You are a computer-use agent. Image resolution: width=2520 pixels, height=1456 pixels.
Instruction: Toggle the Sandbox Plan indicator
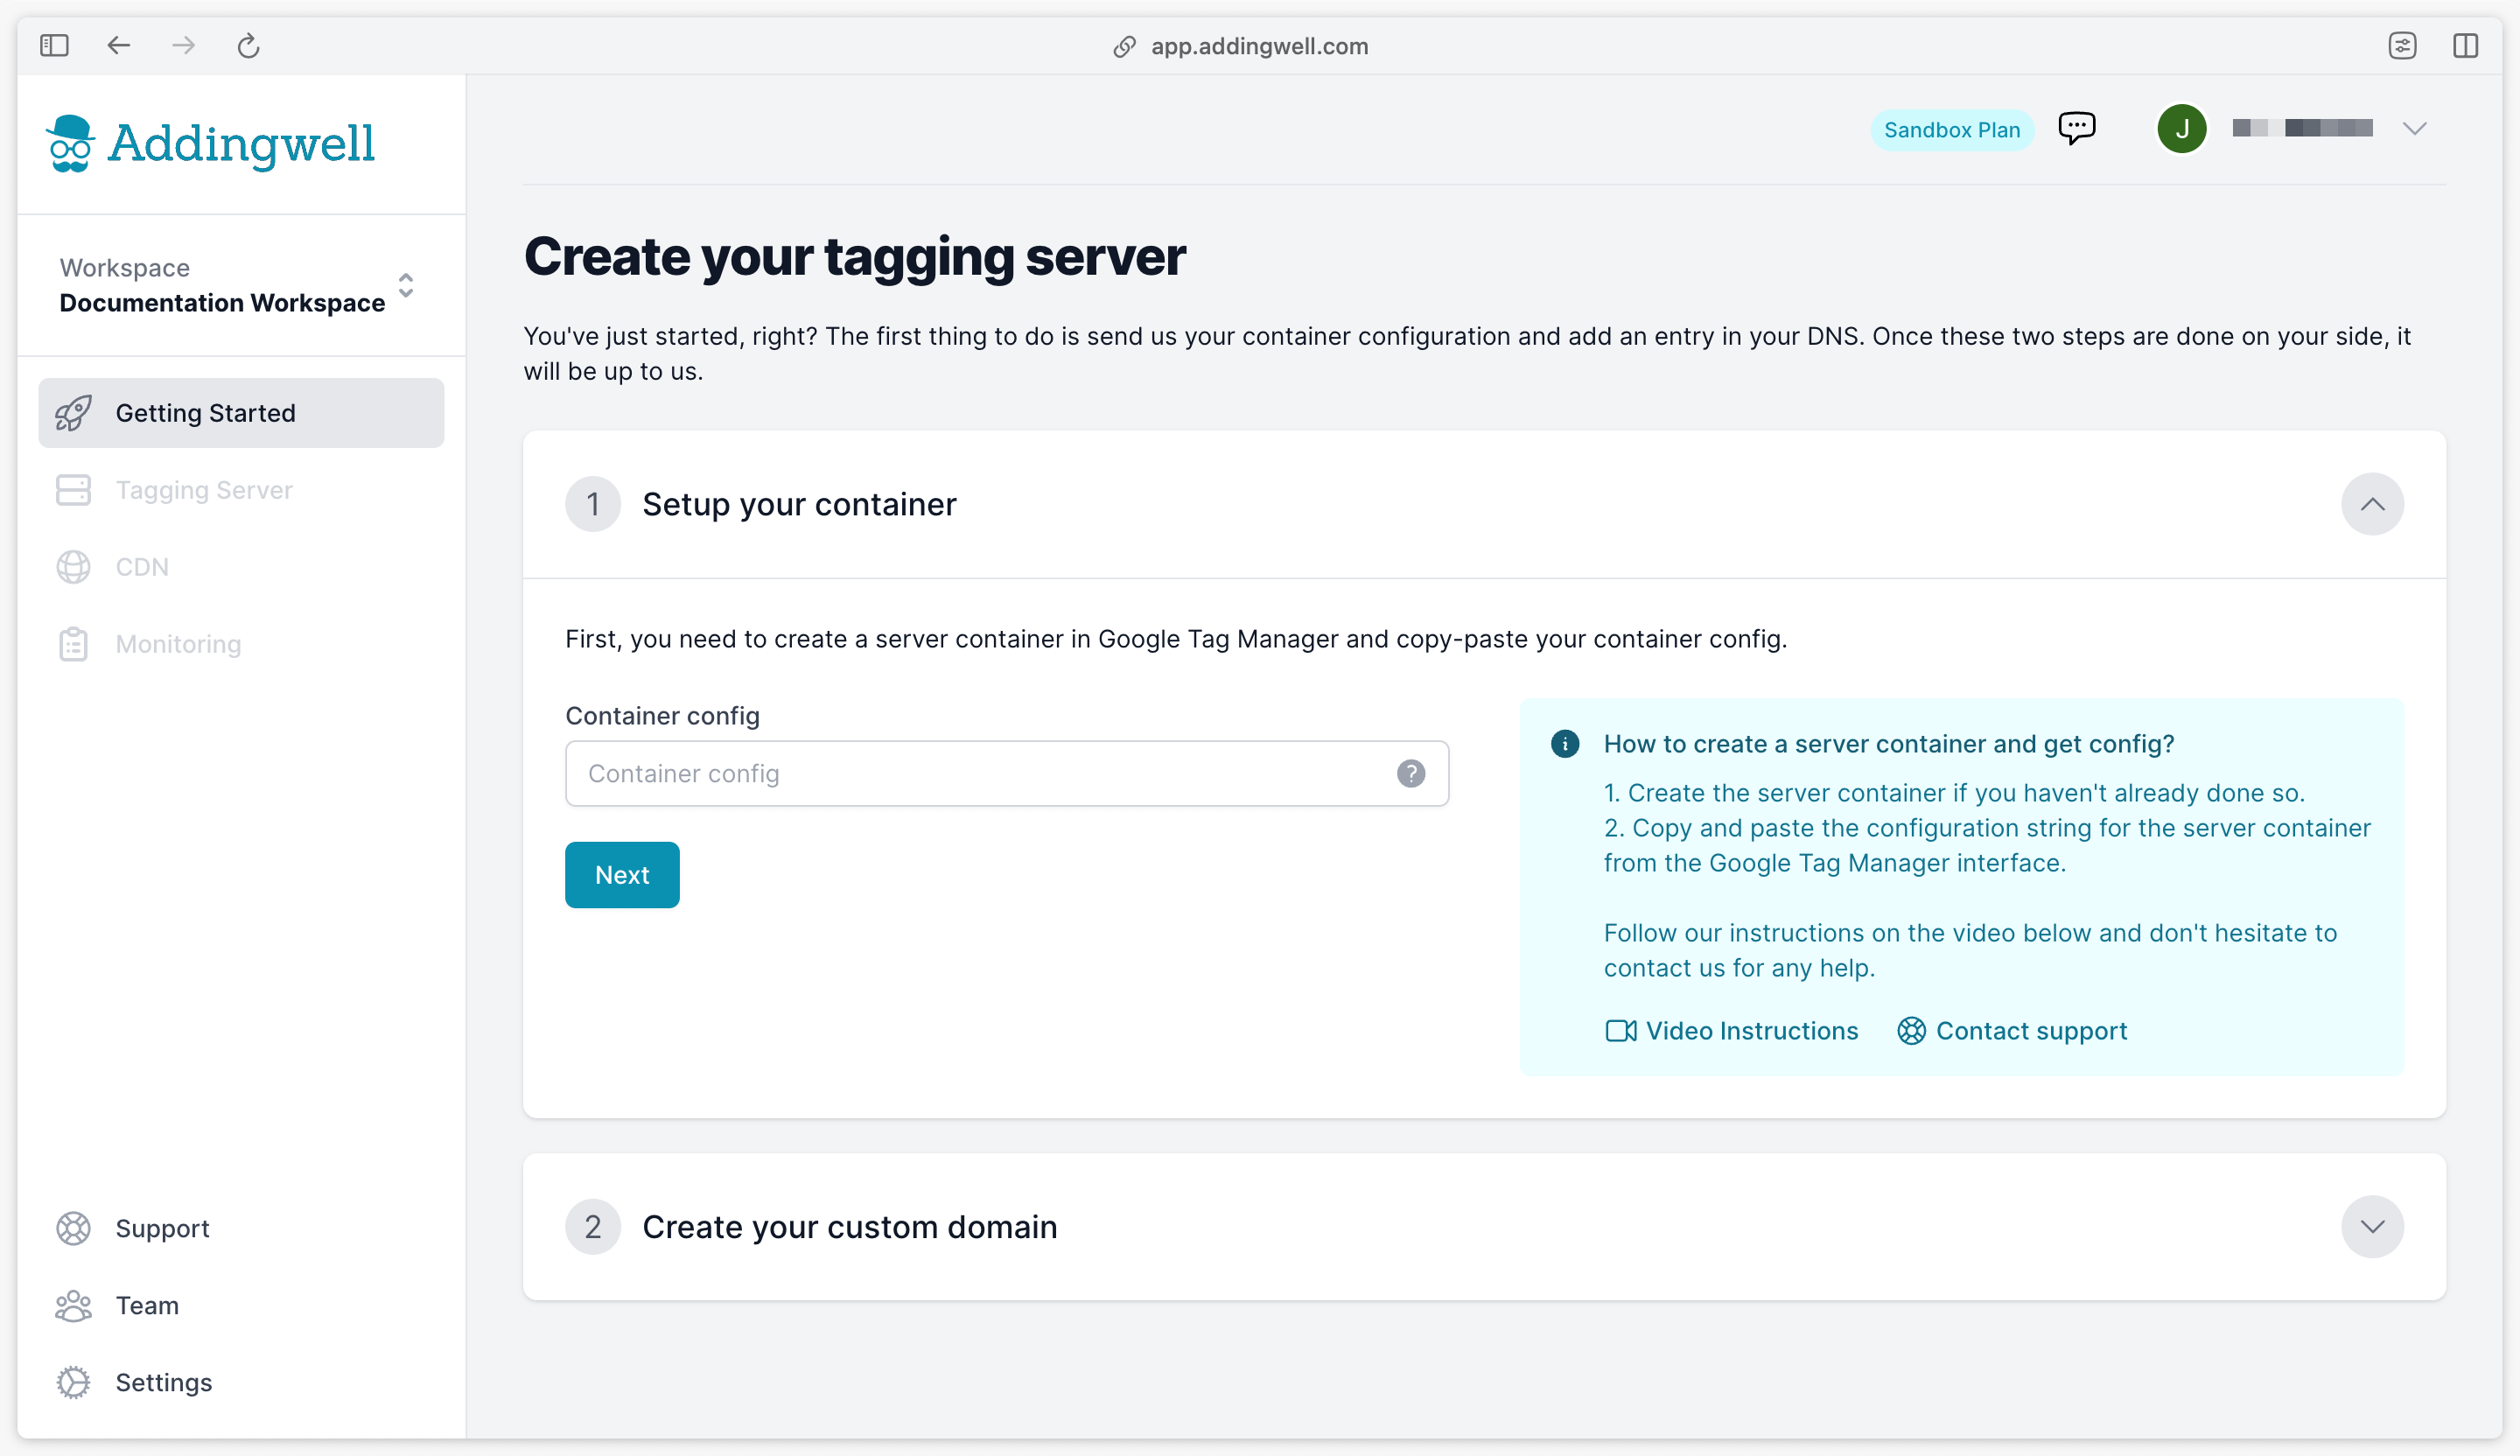tap(1953, 129)
